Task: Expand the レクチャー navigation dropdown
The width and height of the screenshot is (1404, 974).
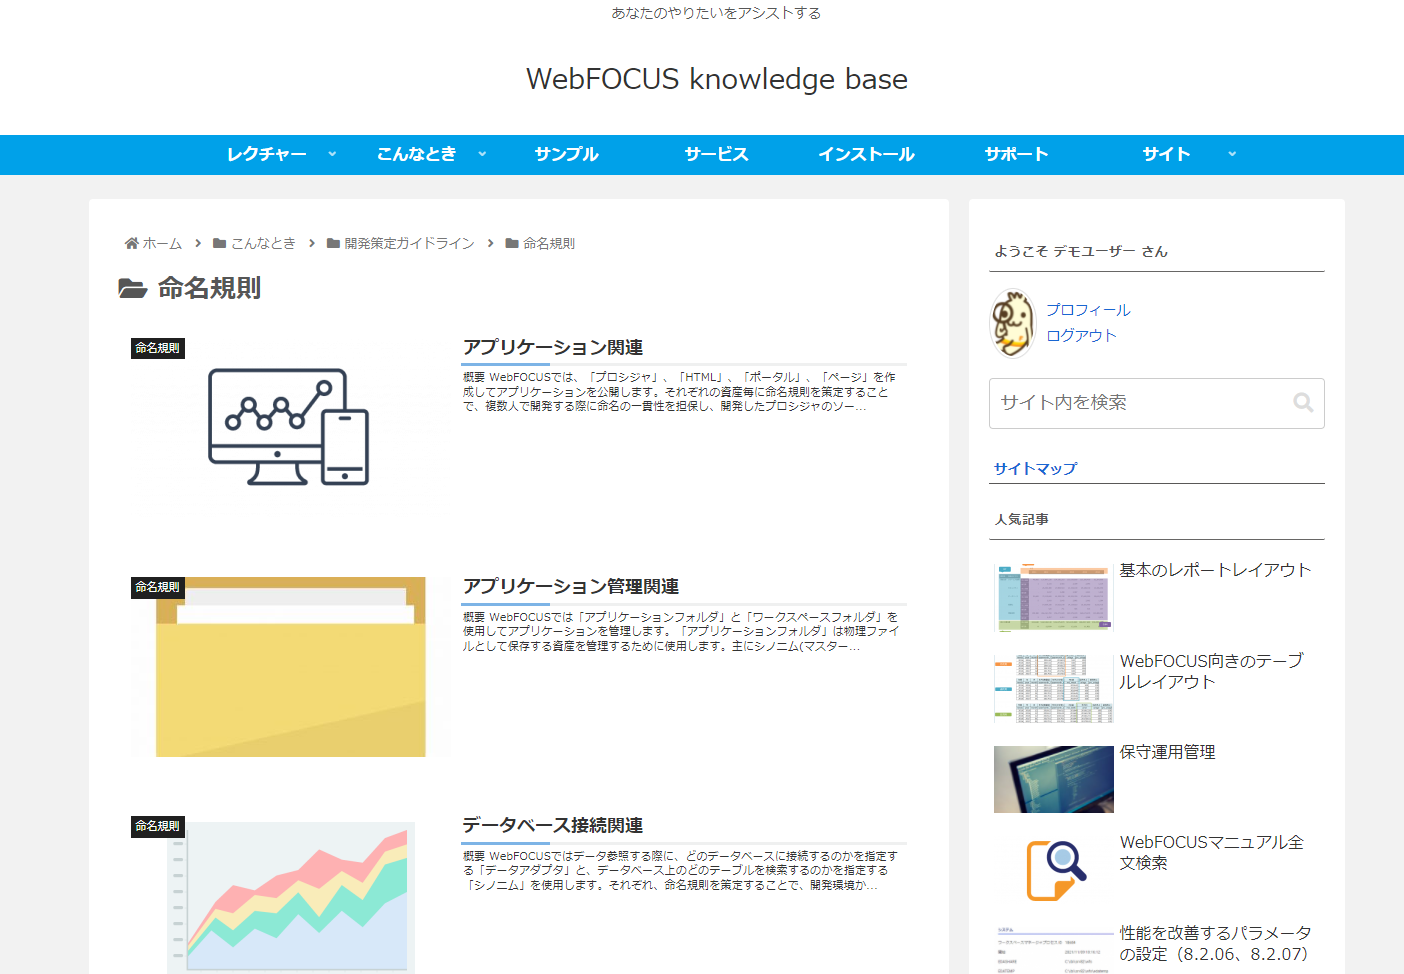Action: (267, 154)
